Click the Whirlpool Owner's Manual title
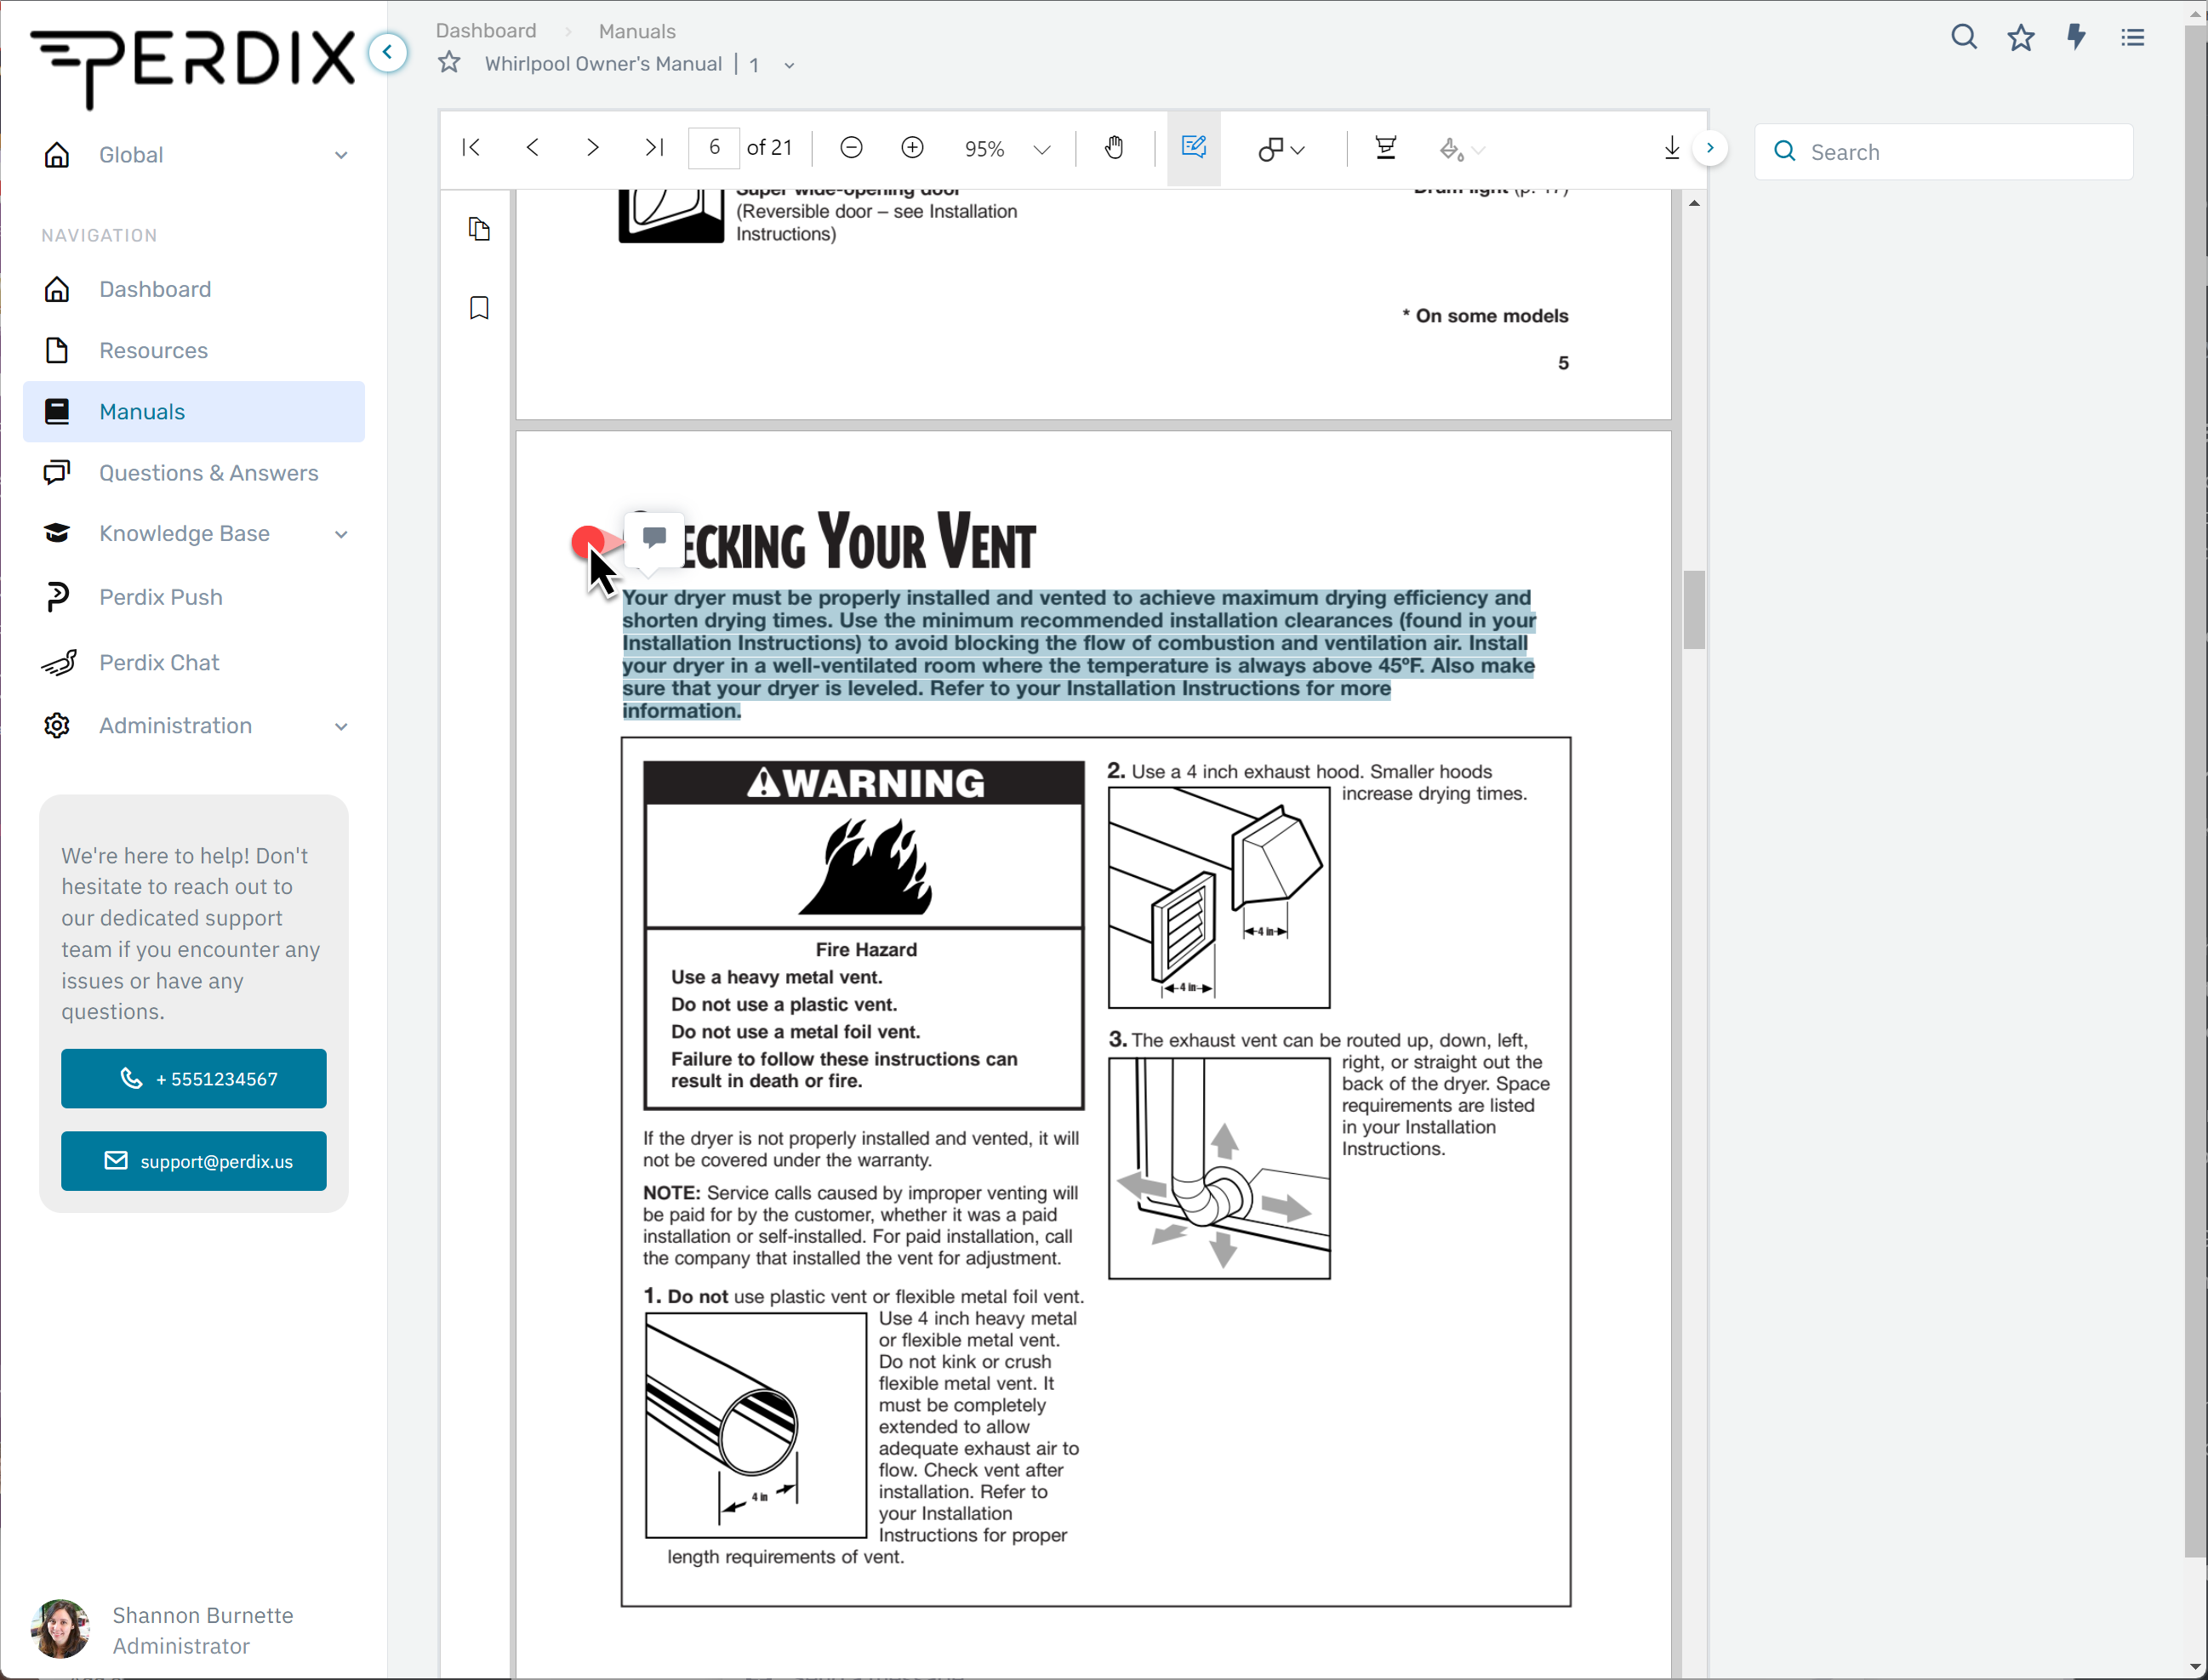Viewport: 2208px width, 1680px height. tap(603, 64)
